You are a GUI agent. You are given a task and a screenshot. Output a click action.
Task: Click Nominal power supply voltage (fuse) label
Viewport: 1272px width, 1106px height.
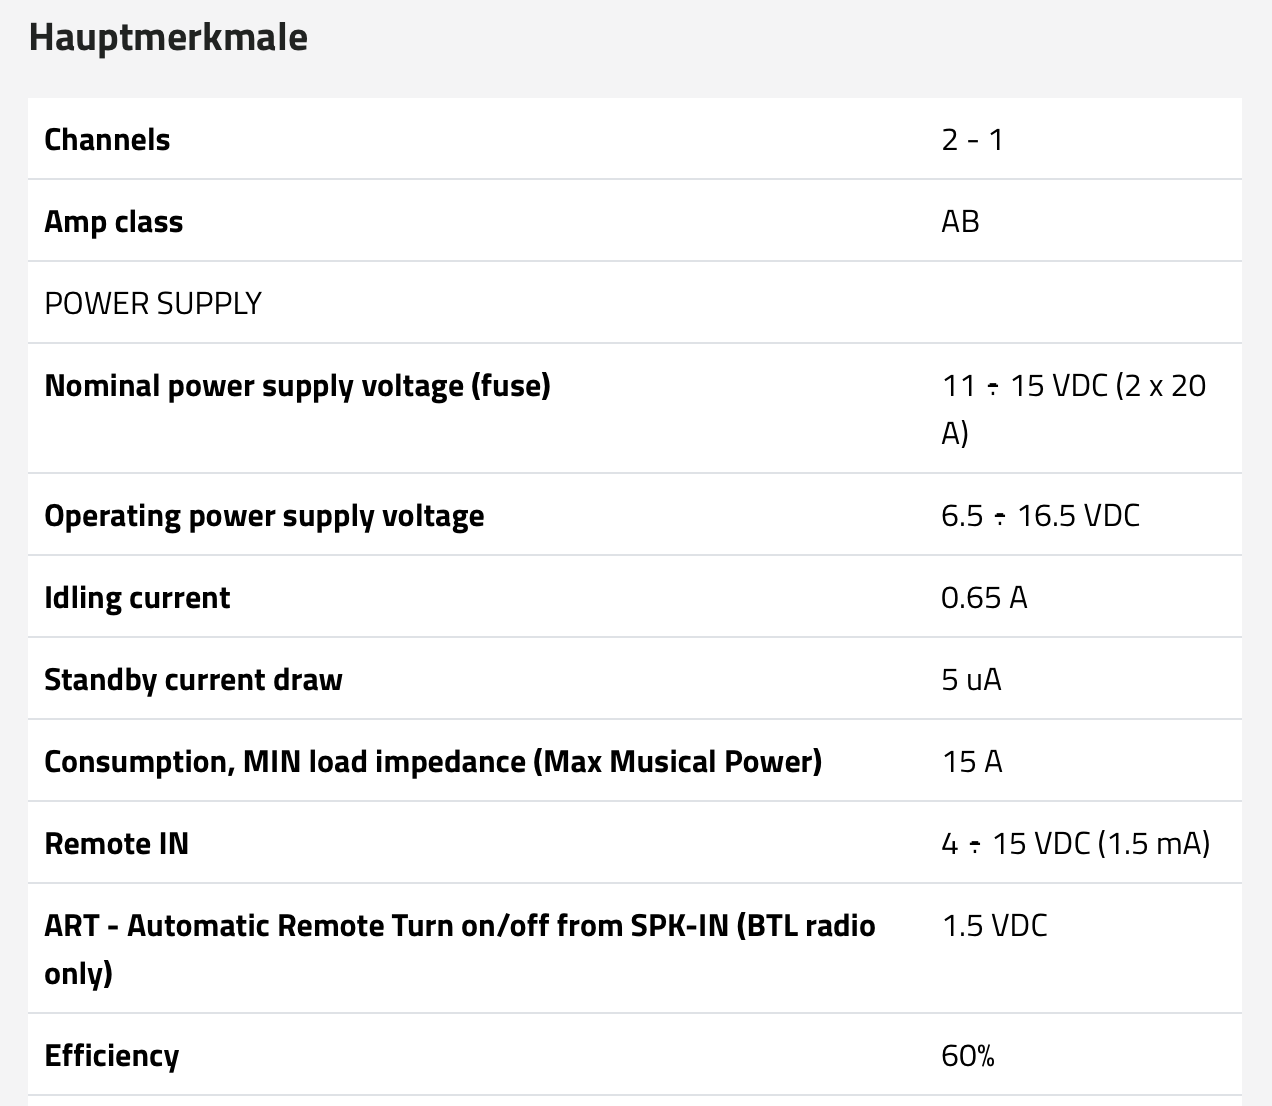297,385
